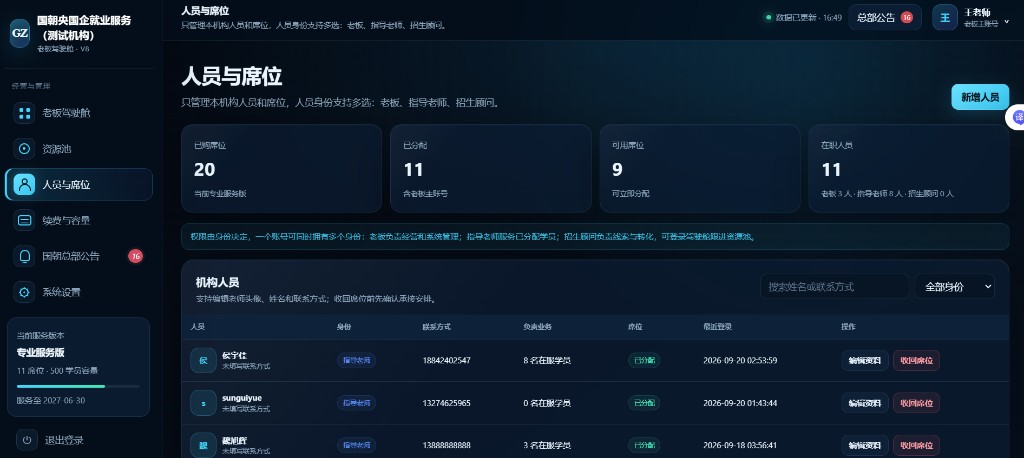Click the 最近登录 column header
This screenshot has width=1024, height=458.
click(717, 326)
